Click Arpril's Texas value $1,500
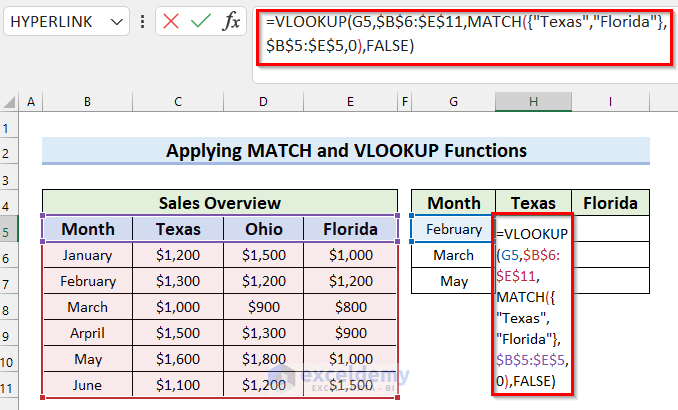The image size is (678, 410). click(178, 333)
